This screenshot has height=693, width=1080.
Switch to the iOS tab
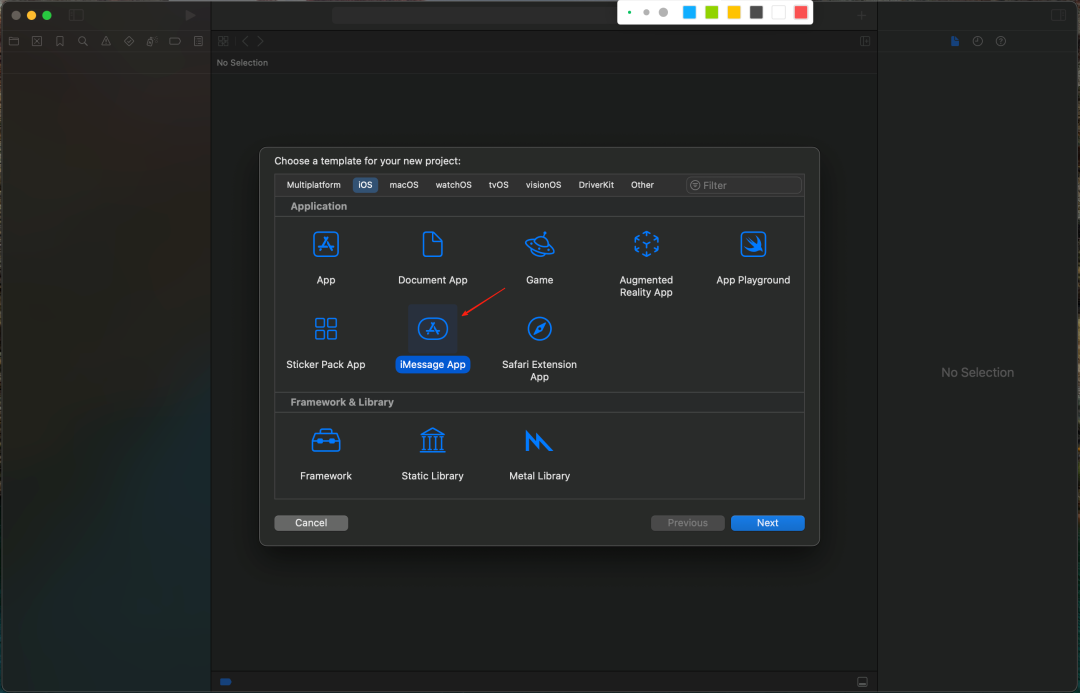365,185
